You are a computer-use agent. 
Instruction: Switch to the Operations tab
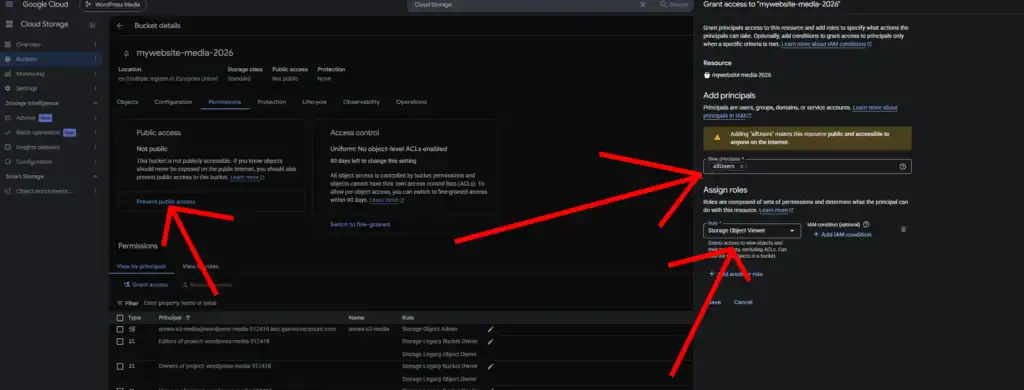[x=411, y=102]
